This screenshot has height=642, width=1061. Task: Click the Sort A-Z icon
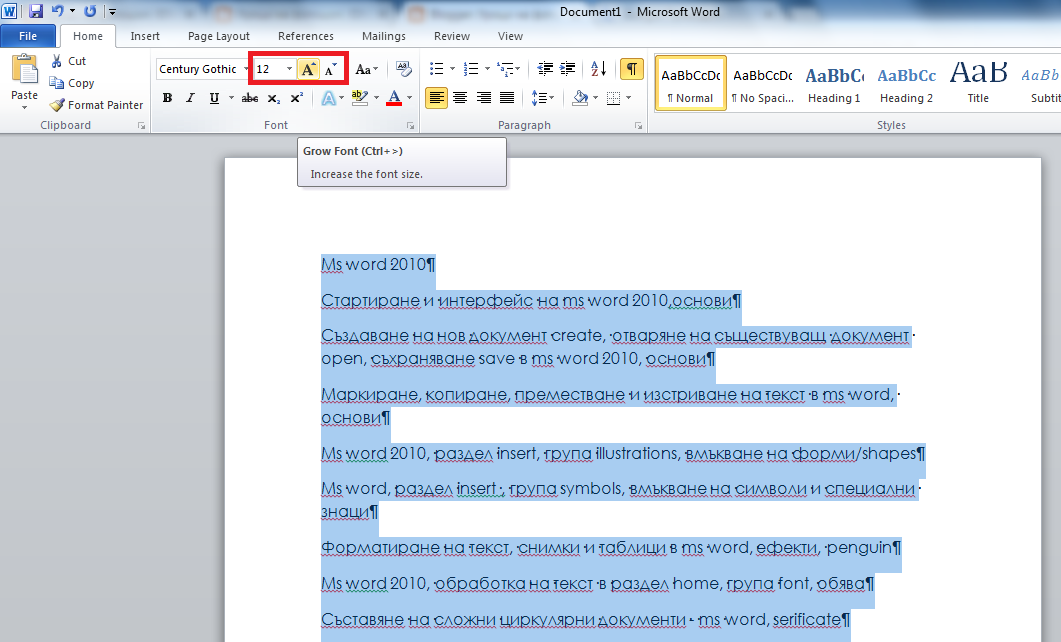[x=598, y=68]
